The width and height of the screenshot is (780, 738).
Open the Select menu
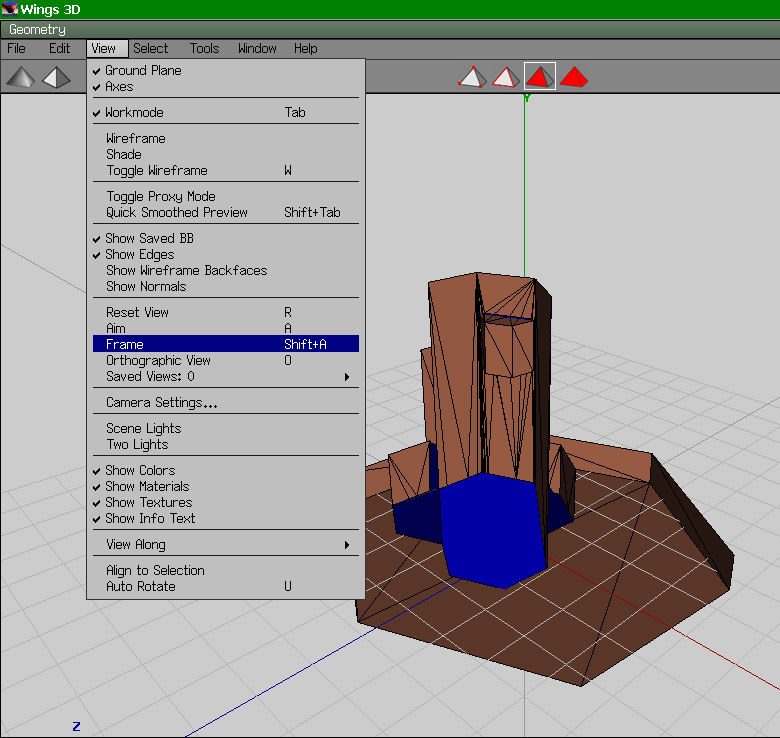point(151,48)
